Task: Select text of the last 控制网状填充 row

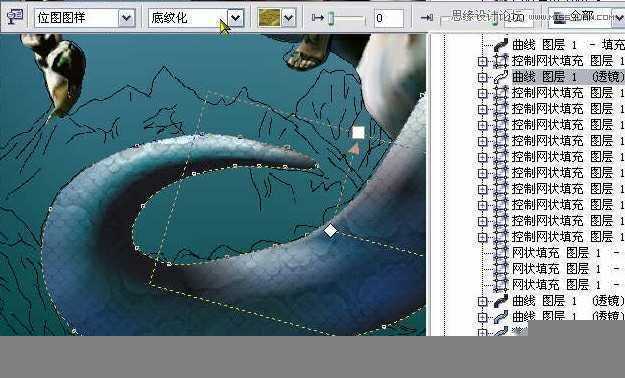Action: point(568,237)
